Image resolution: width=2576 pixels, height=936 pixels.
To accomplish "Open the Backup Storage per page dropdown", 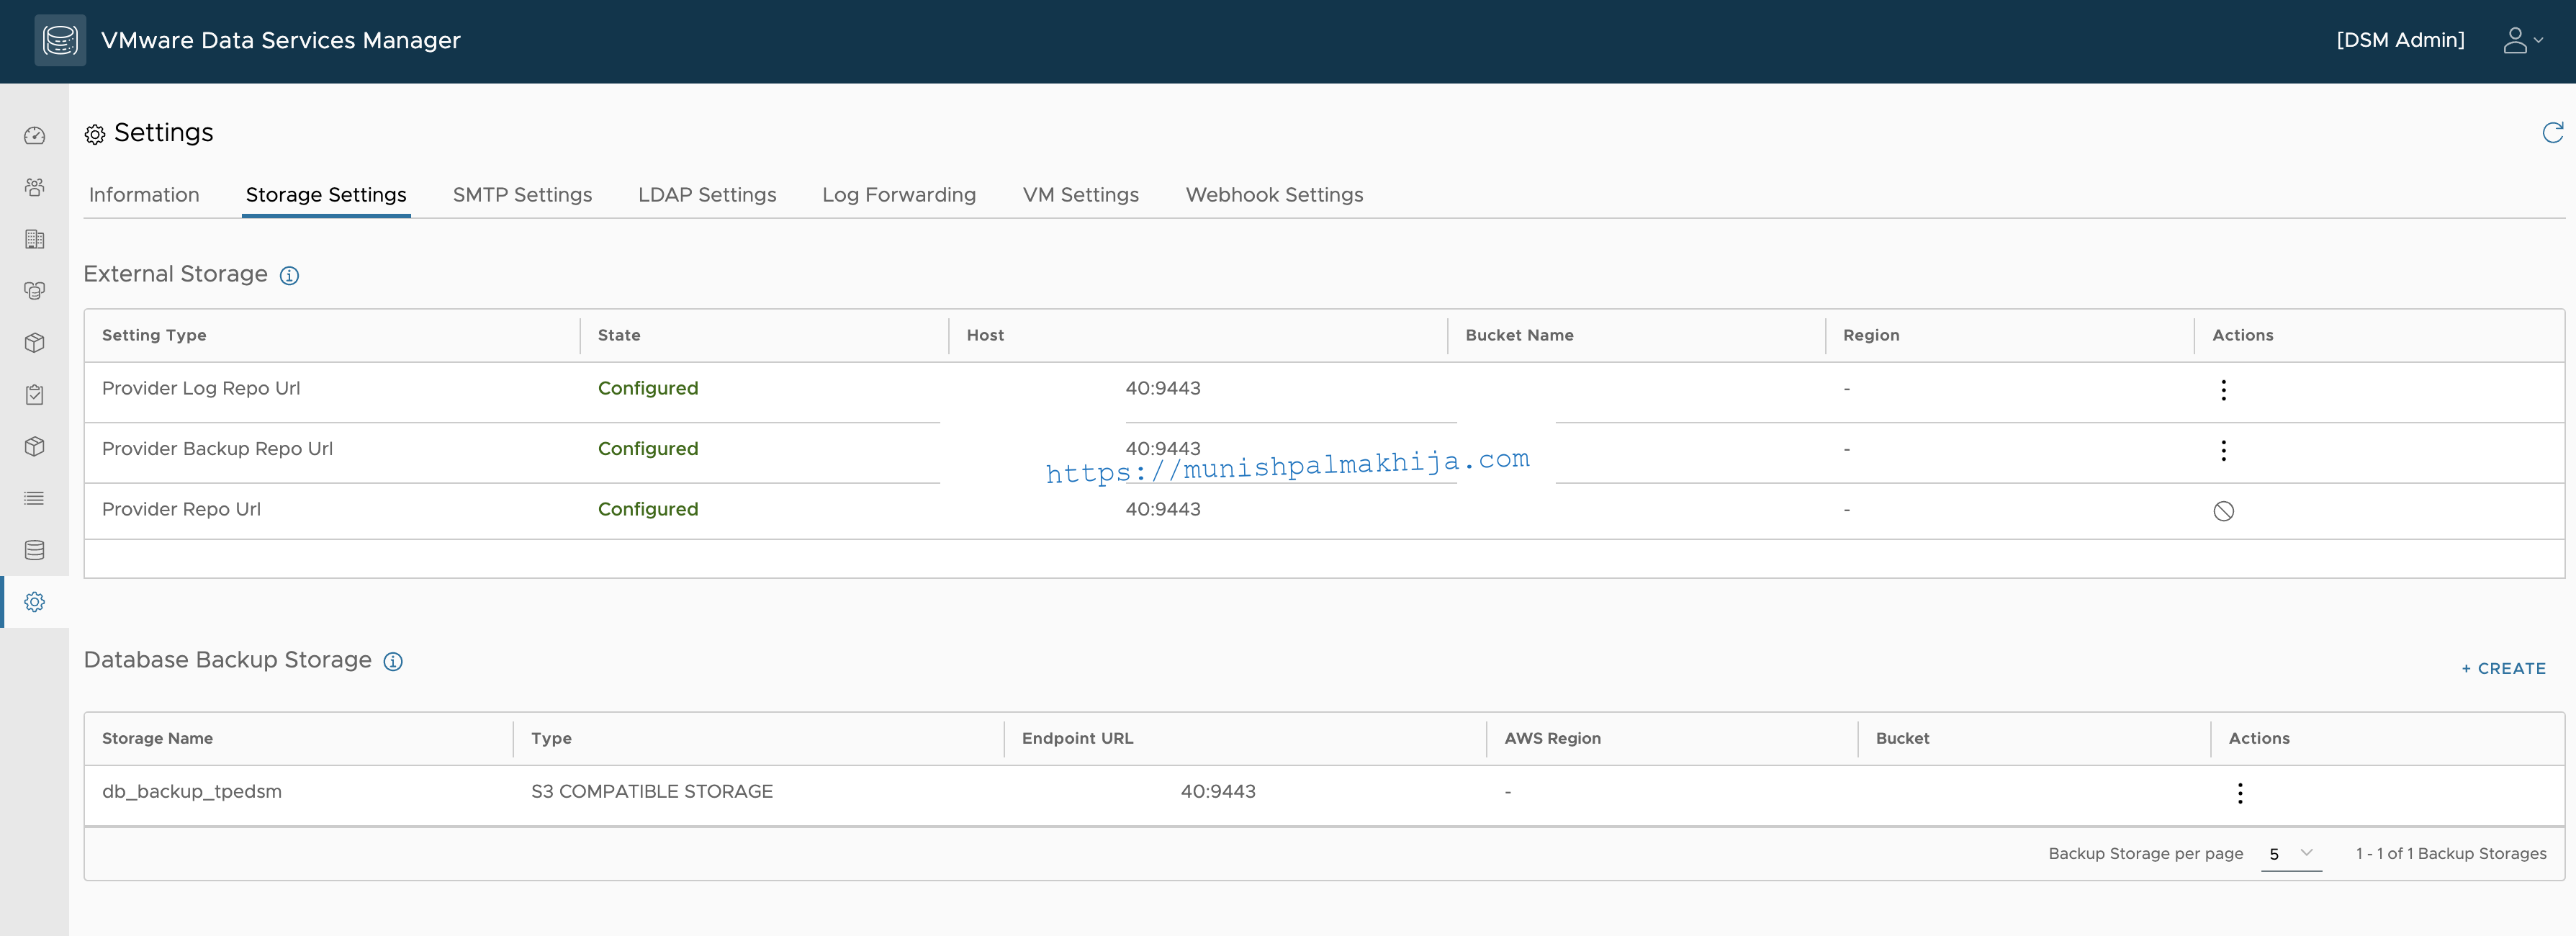I will click(x=2291, y=853).
